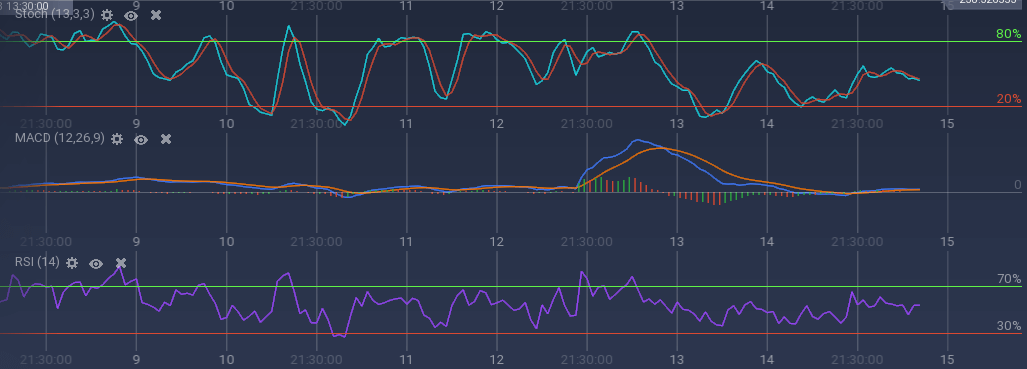Image resolution: width=1027 pixels, height=369 pixels.
Task: Open Stoch (13,3,3) indicator settings gear
Action: (x=106, y=15)
